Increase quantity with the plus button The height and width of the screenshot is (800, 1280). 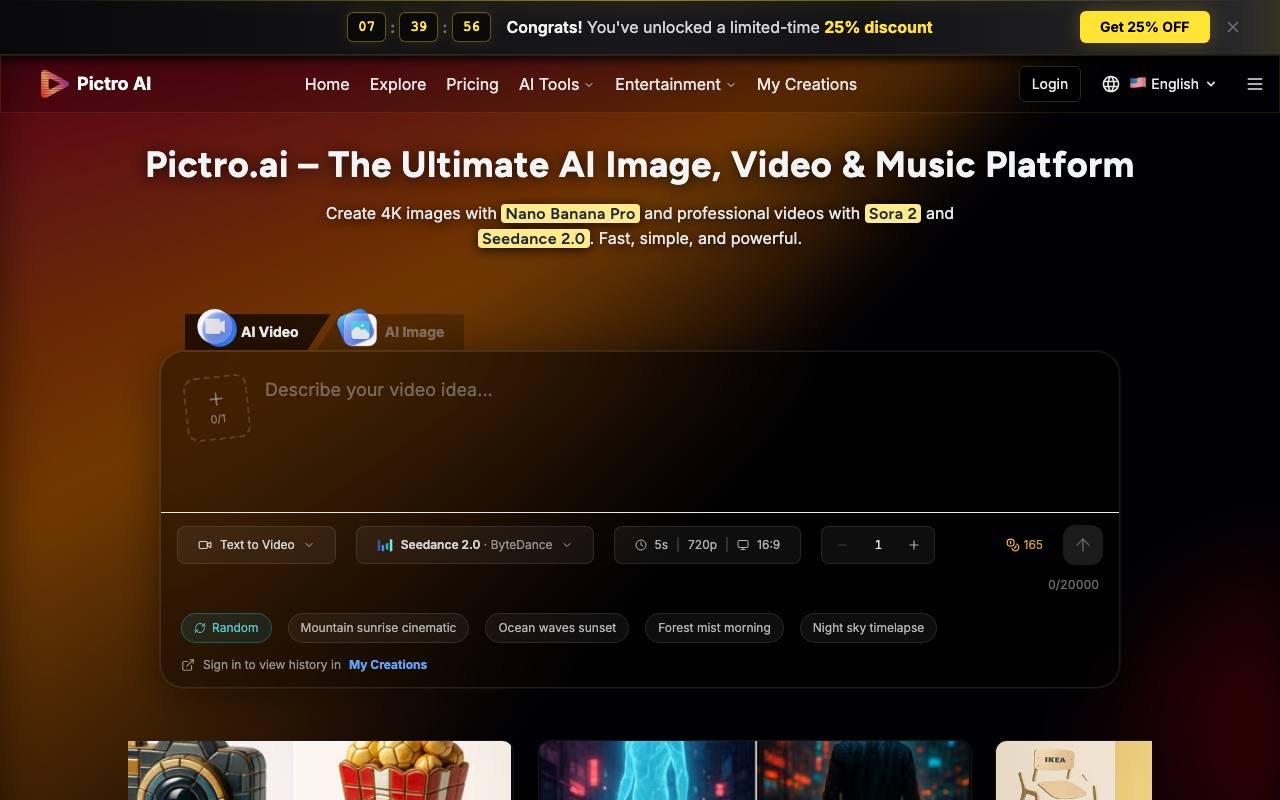(x=913, y=545)
